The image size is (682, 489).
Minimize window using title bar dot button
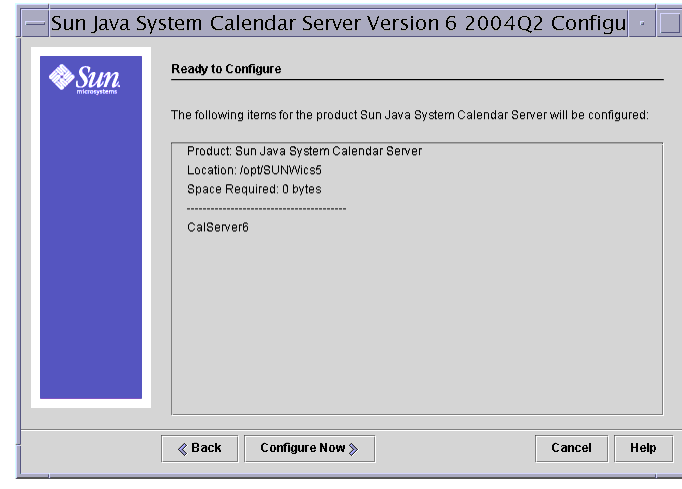(x=642, y=23)
